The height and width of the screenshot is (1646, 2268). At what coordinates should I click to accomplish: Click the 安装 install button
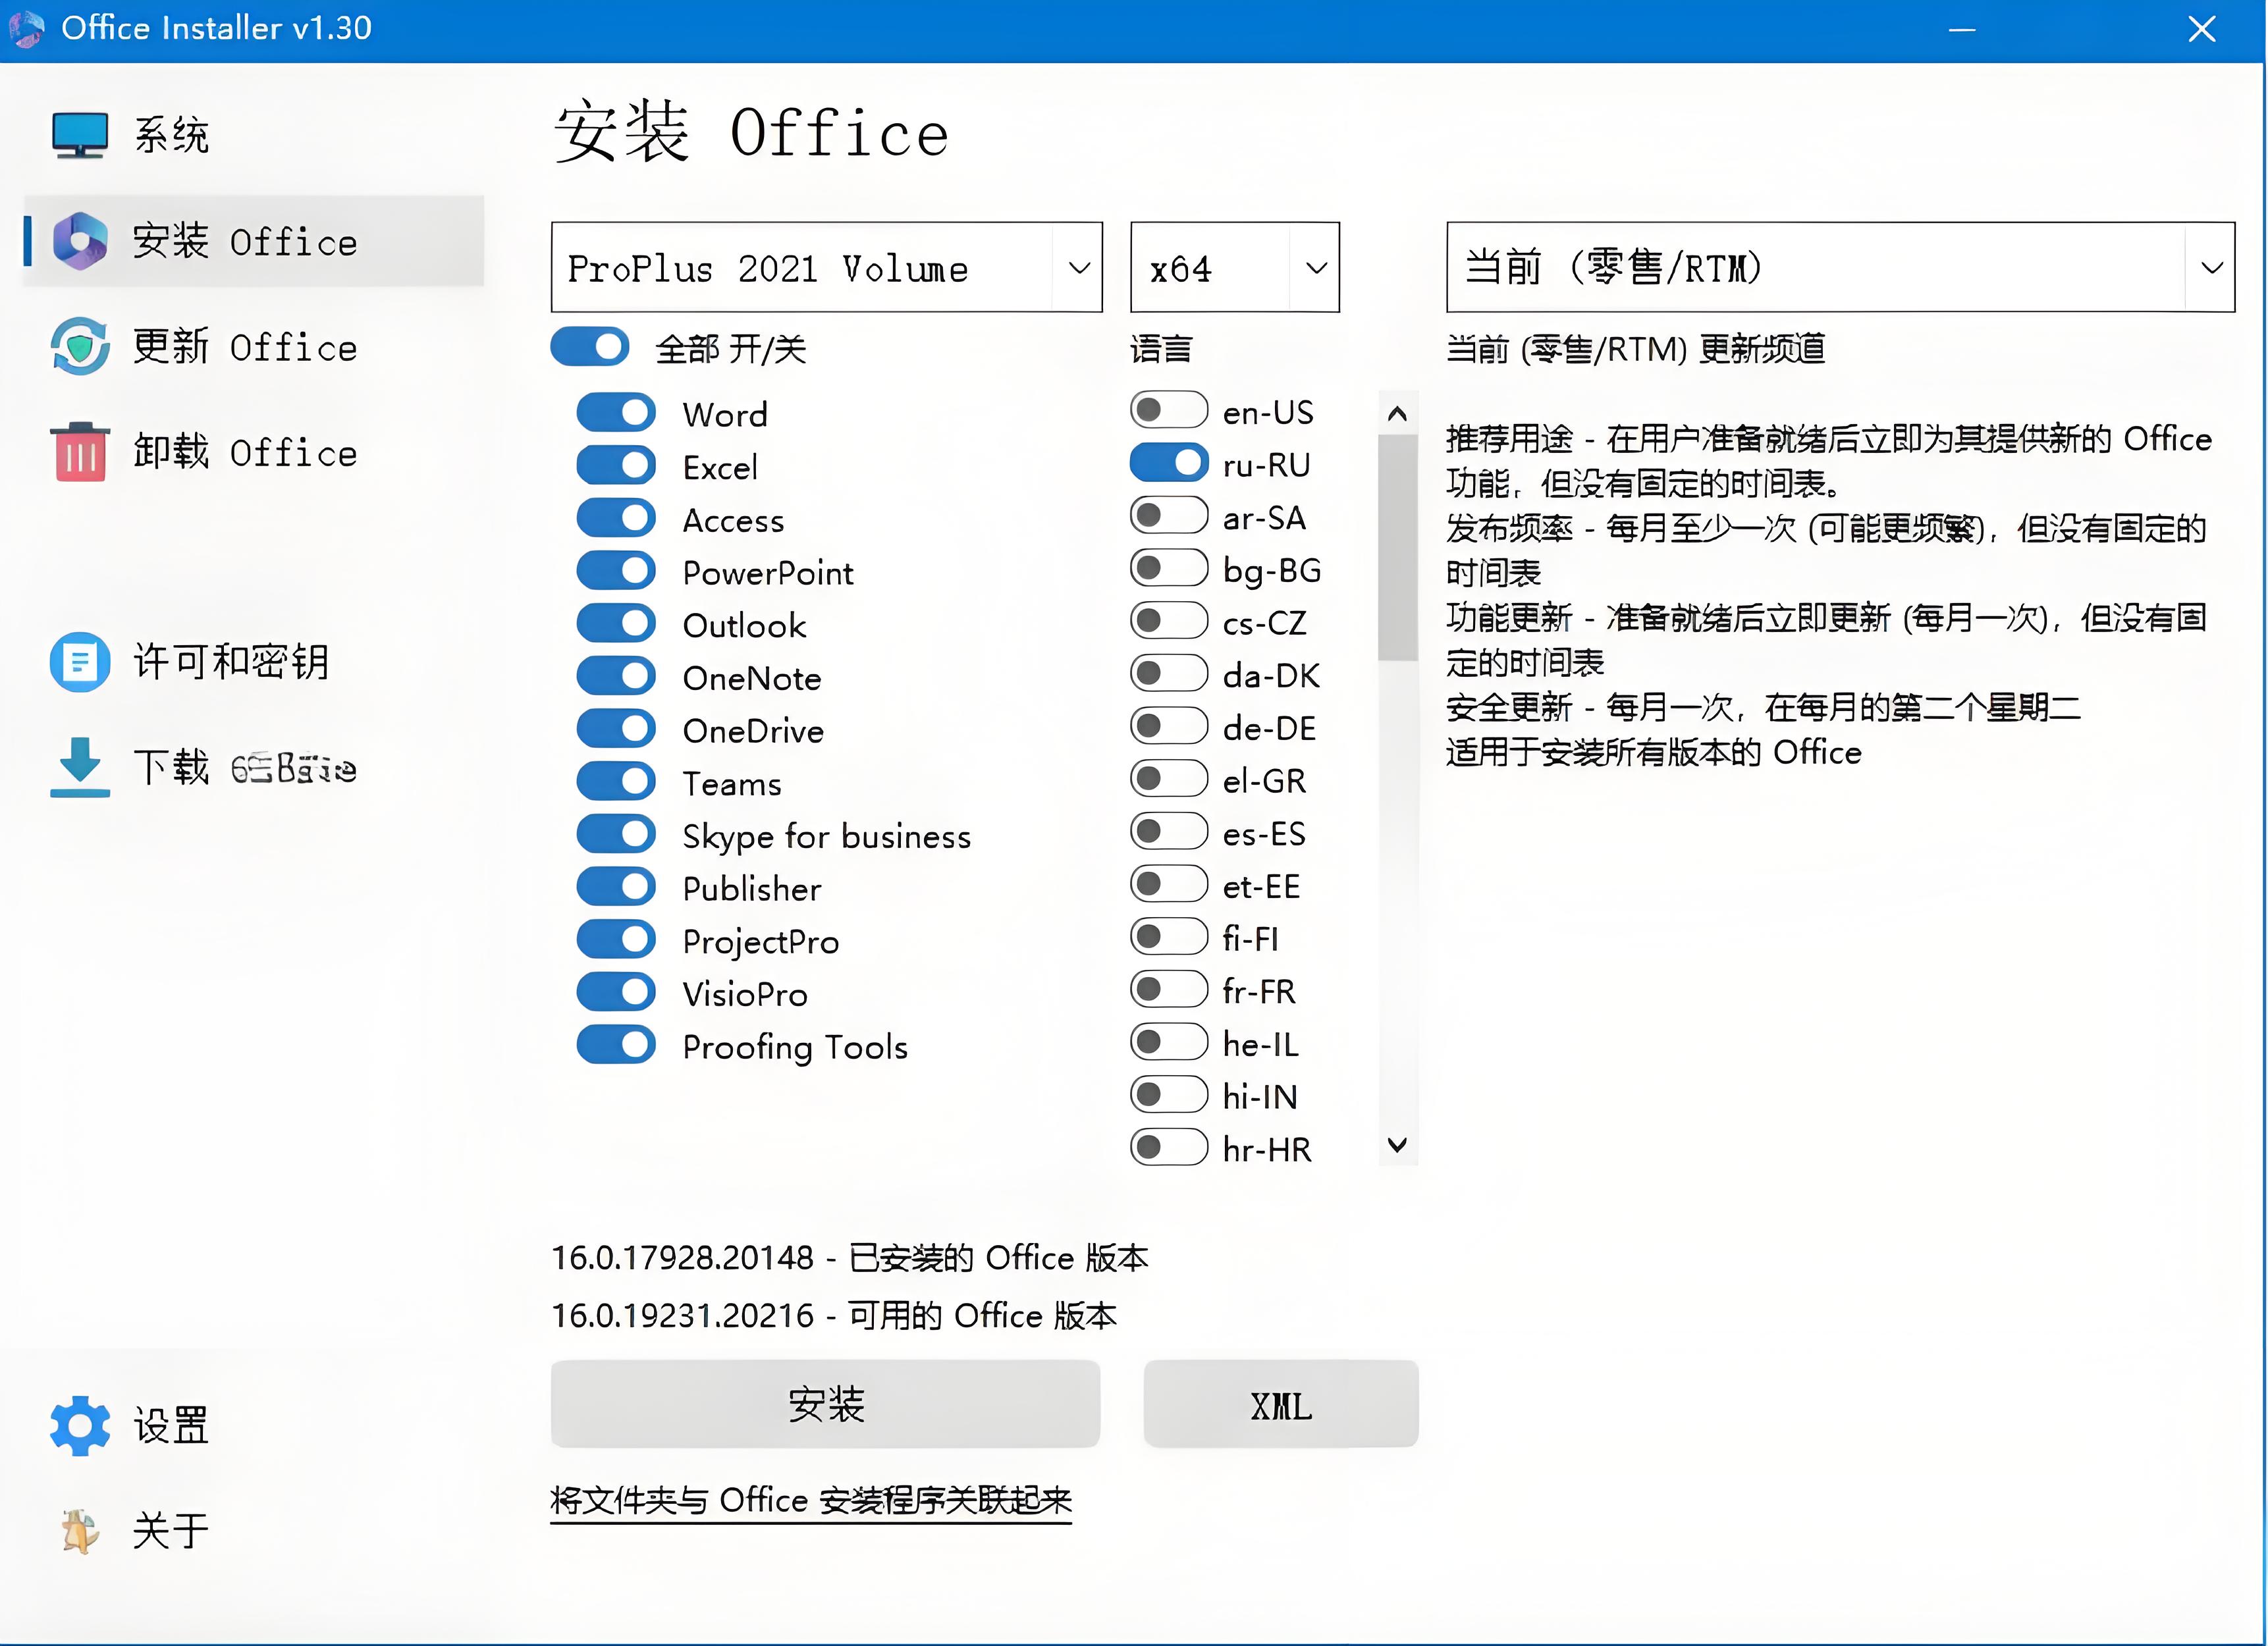824,1404
